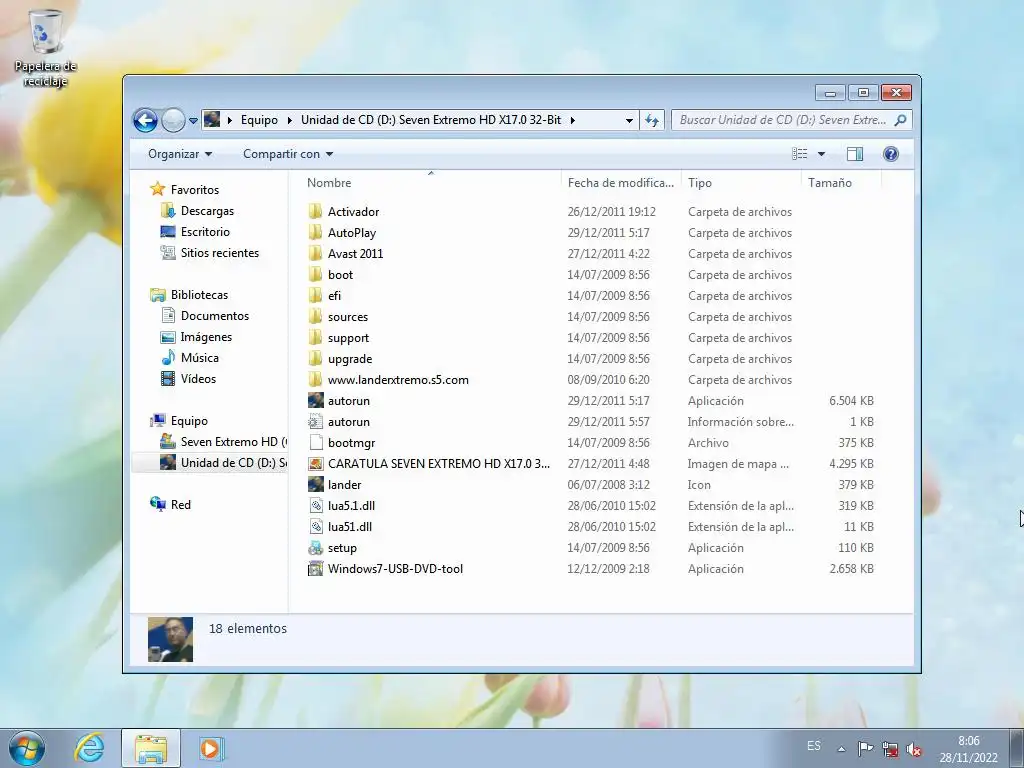The image size is (1024, 768).
Task: Select the autorun application icon, 6.504 KB
Action: 315,400
